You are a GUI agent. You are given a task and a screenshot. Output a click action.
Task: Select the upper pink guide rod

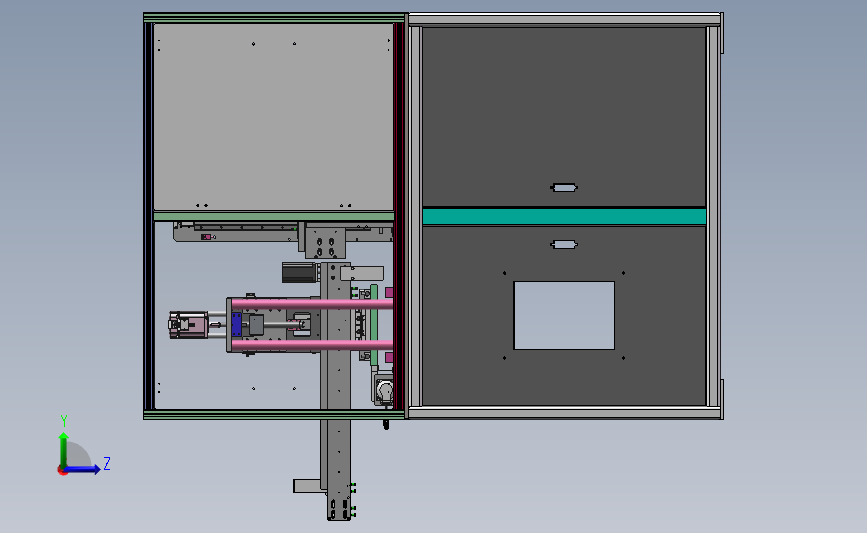pos(312,304)
